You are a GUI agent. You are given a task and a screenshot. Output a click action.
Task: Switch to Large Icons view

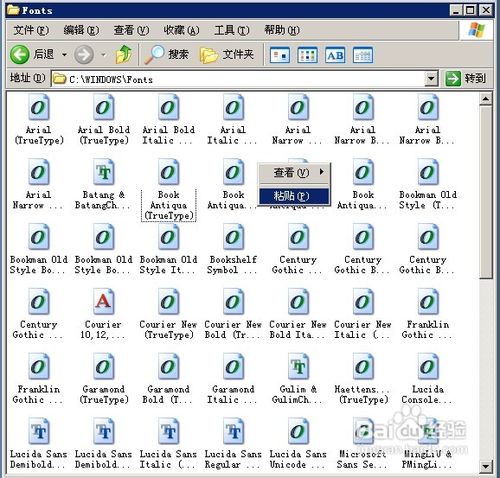click(x=280, y=55)
